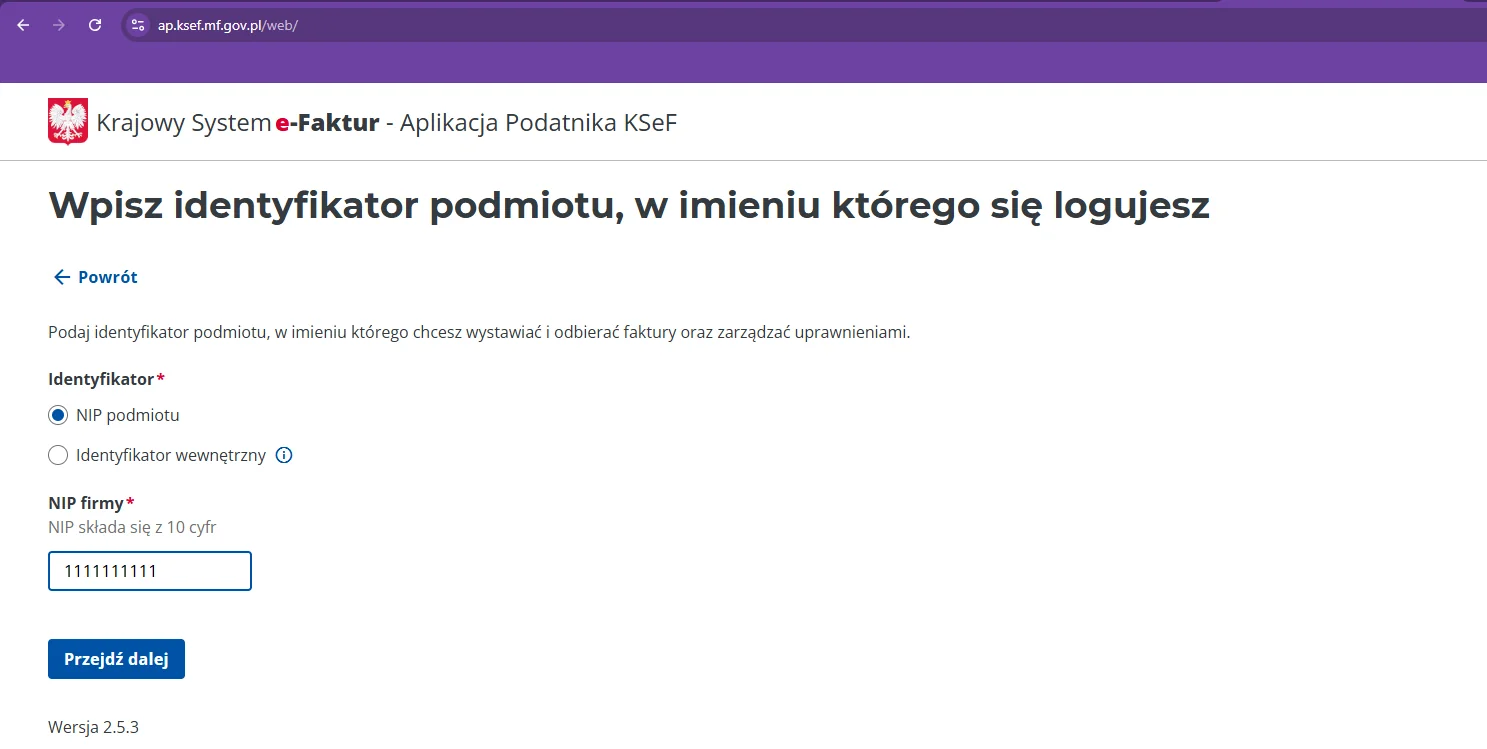Click the Wersja 2.5.3 text

click(93, 727)
